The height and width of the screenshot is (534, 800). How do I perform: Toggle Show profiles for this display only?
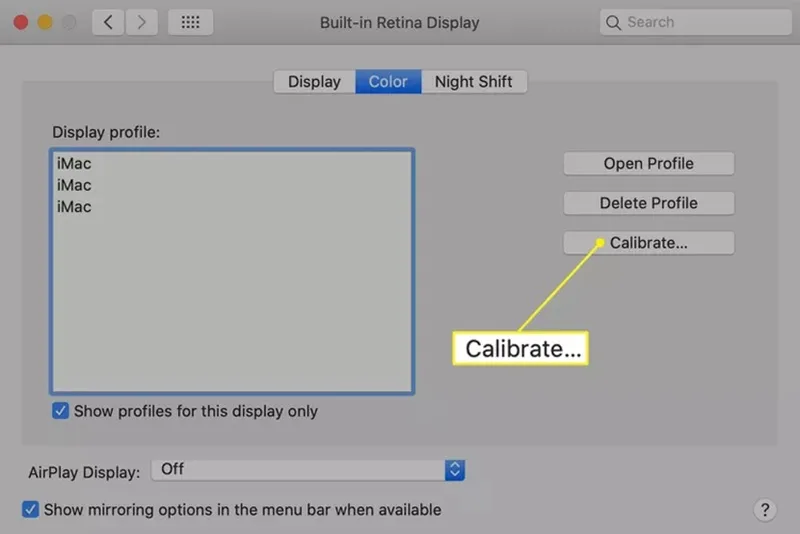coord(60,411)
